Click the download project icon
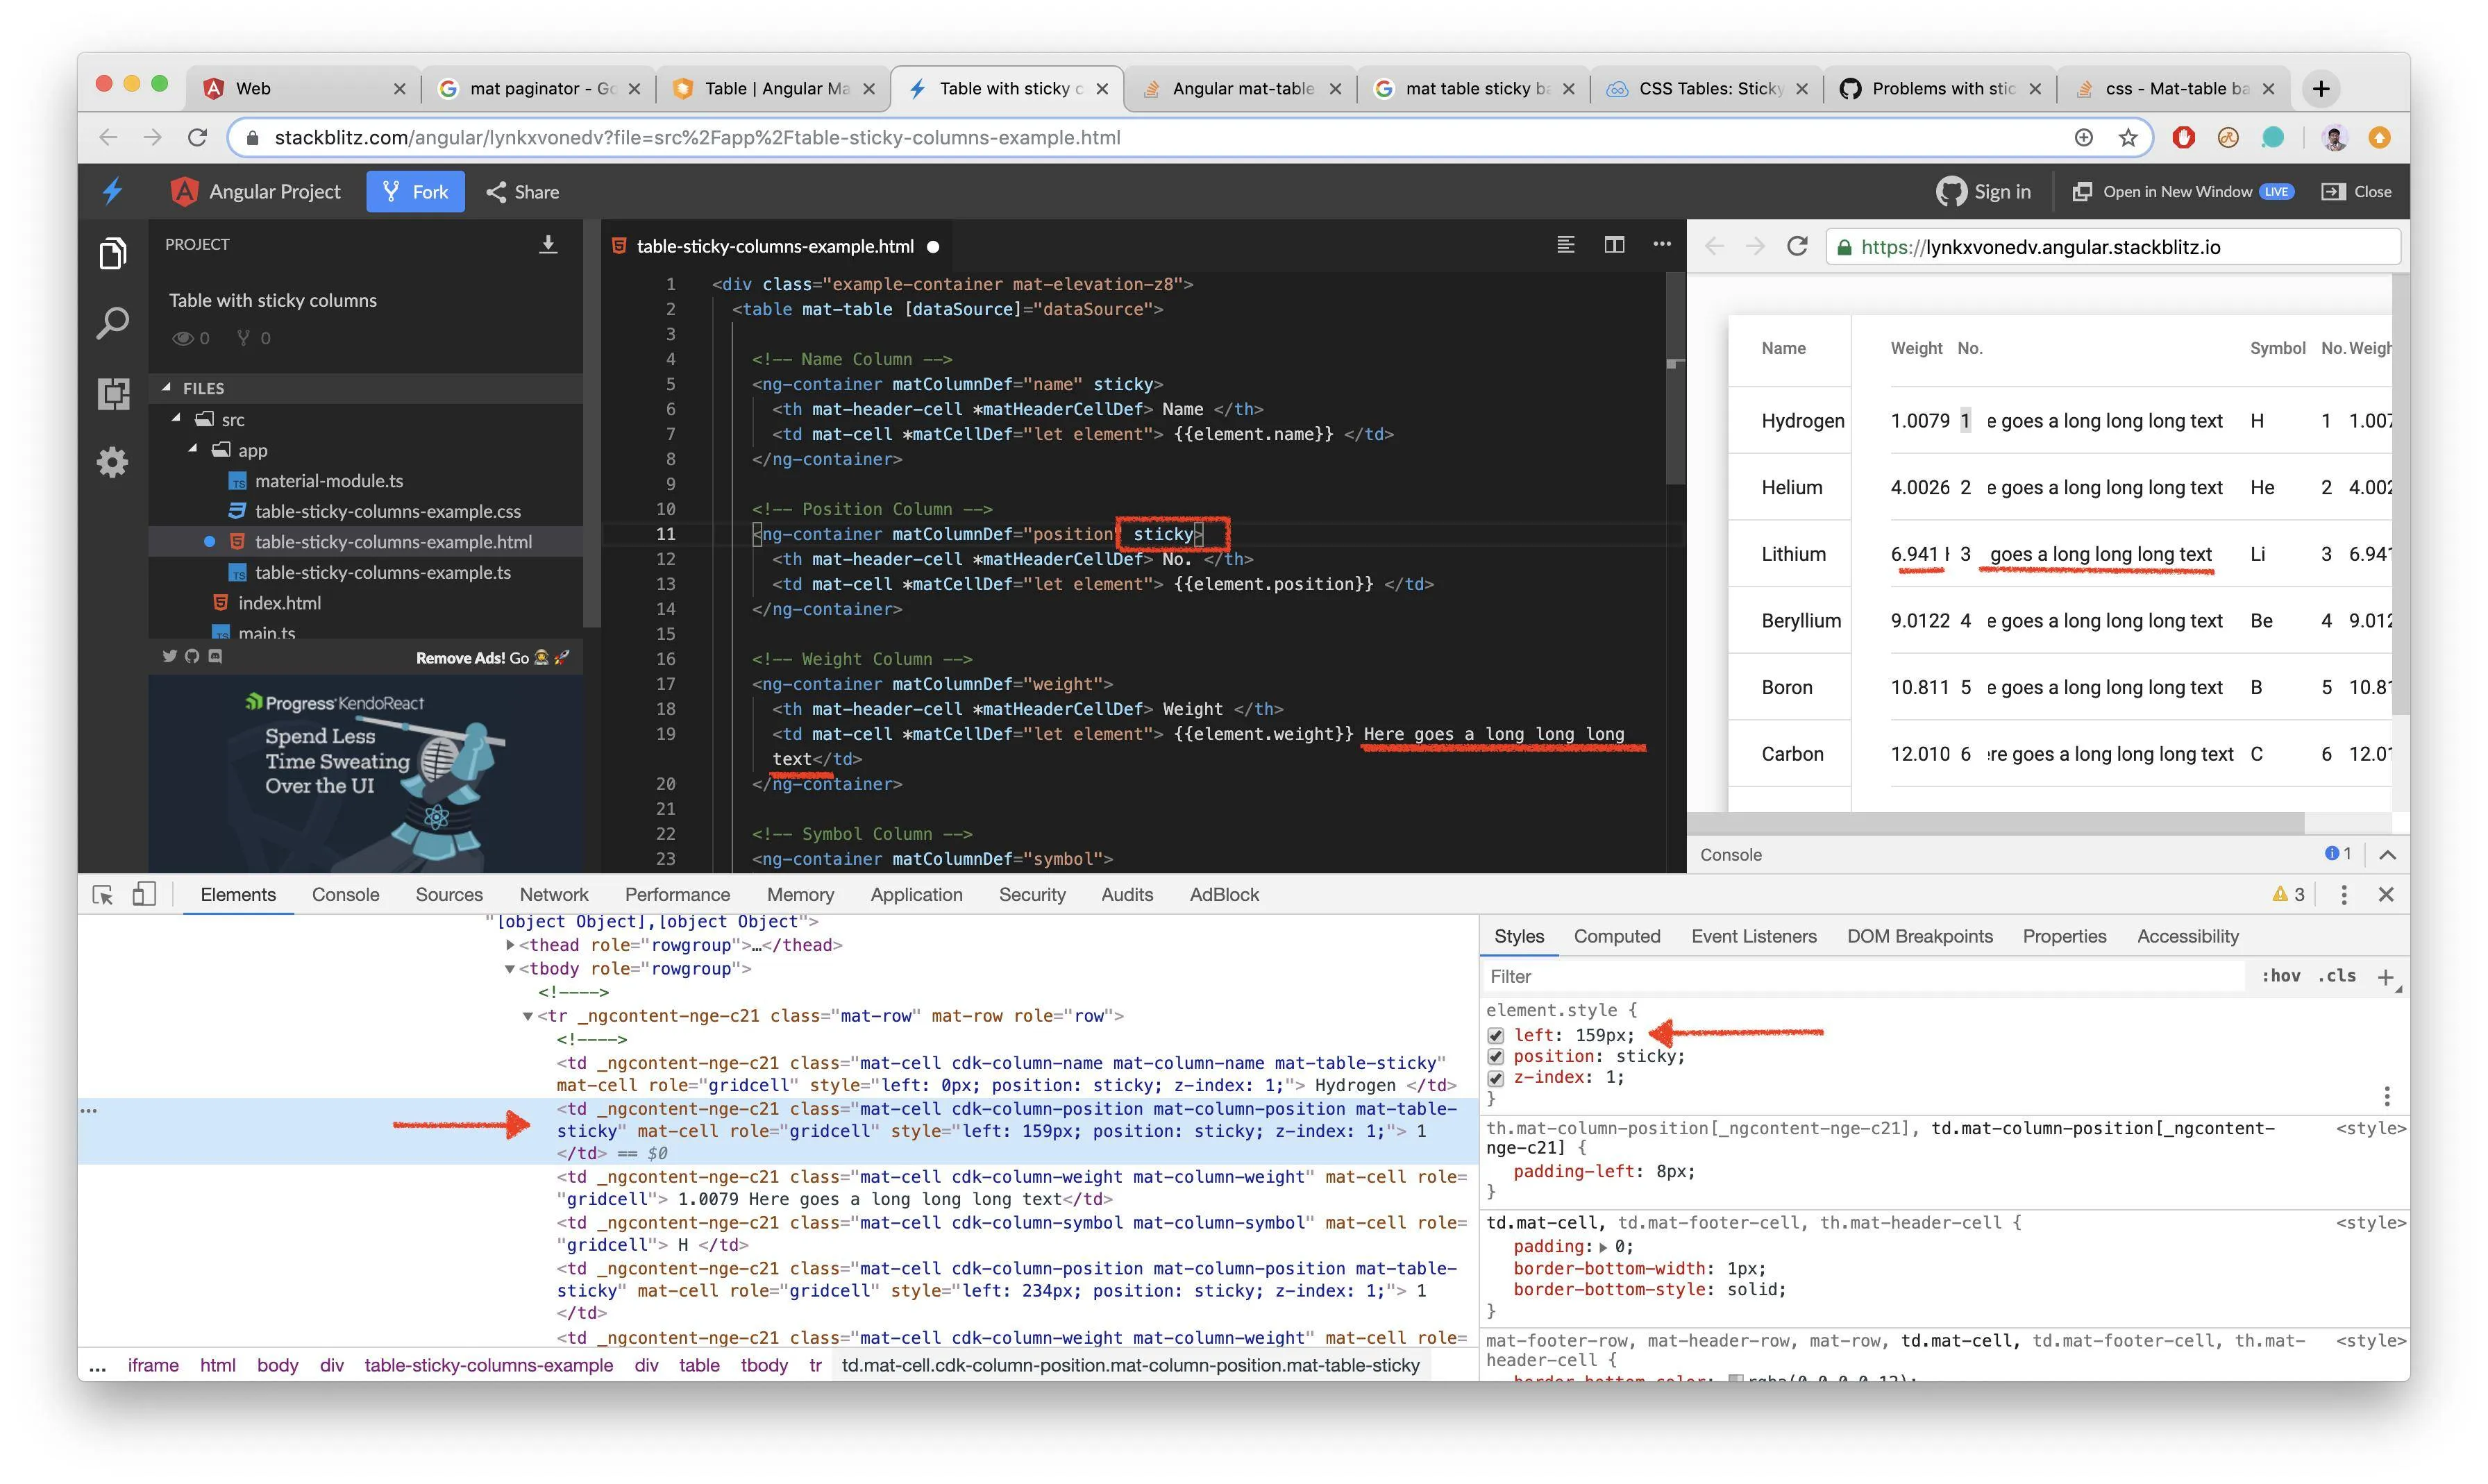 pyautogui.click(x=547, y=245)
